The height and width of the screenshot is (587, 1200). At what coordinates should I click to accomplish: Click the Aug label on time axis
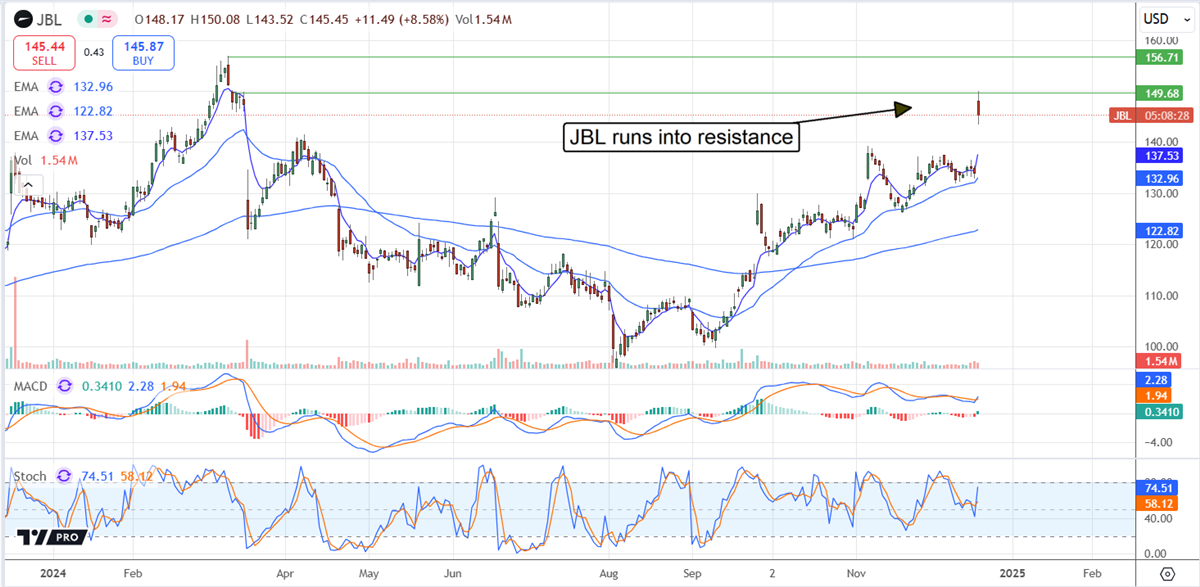click(x=609, y=574)
